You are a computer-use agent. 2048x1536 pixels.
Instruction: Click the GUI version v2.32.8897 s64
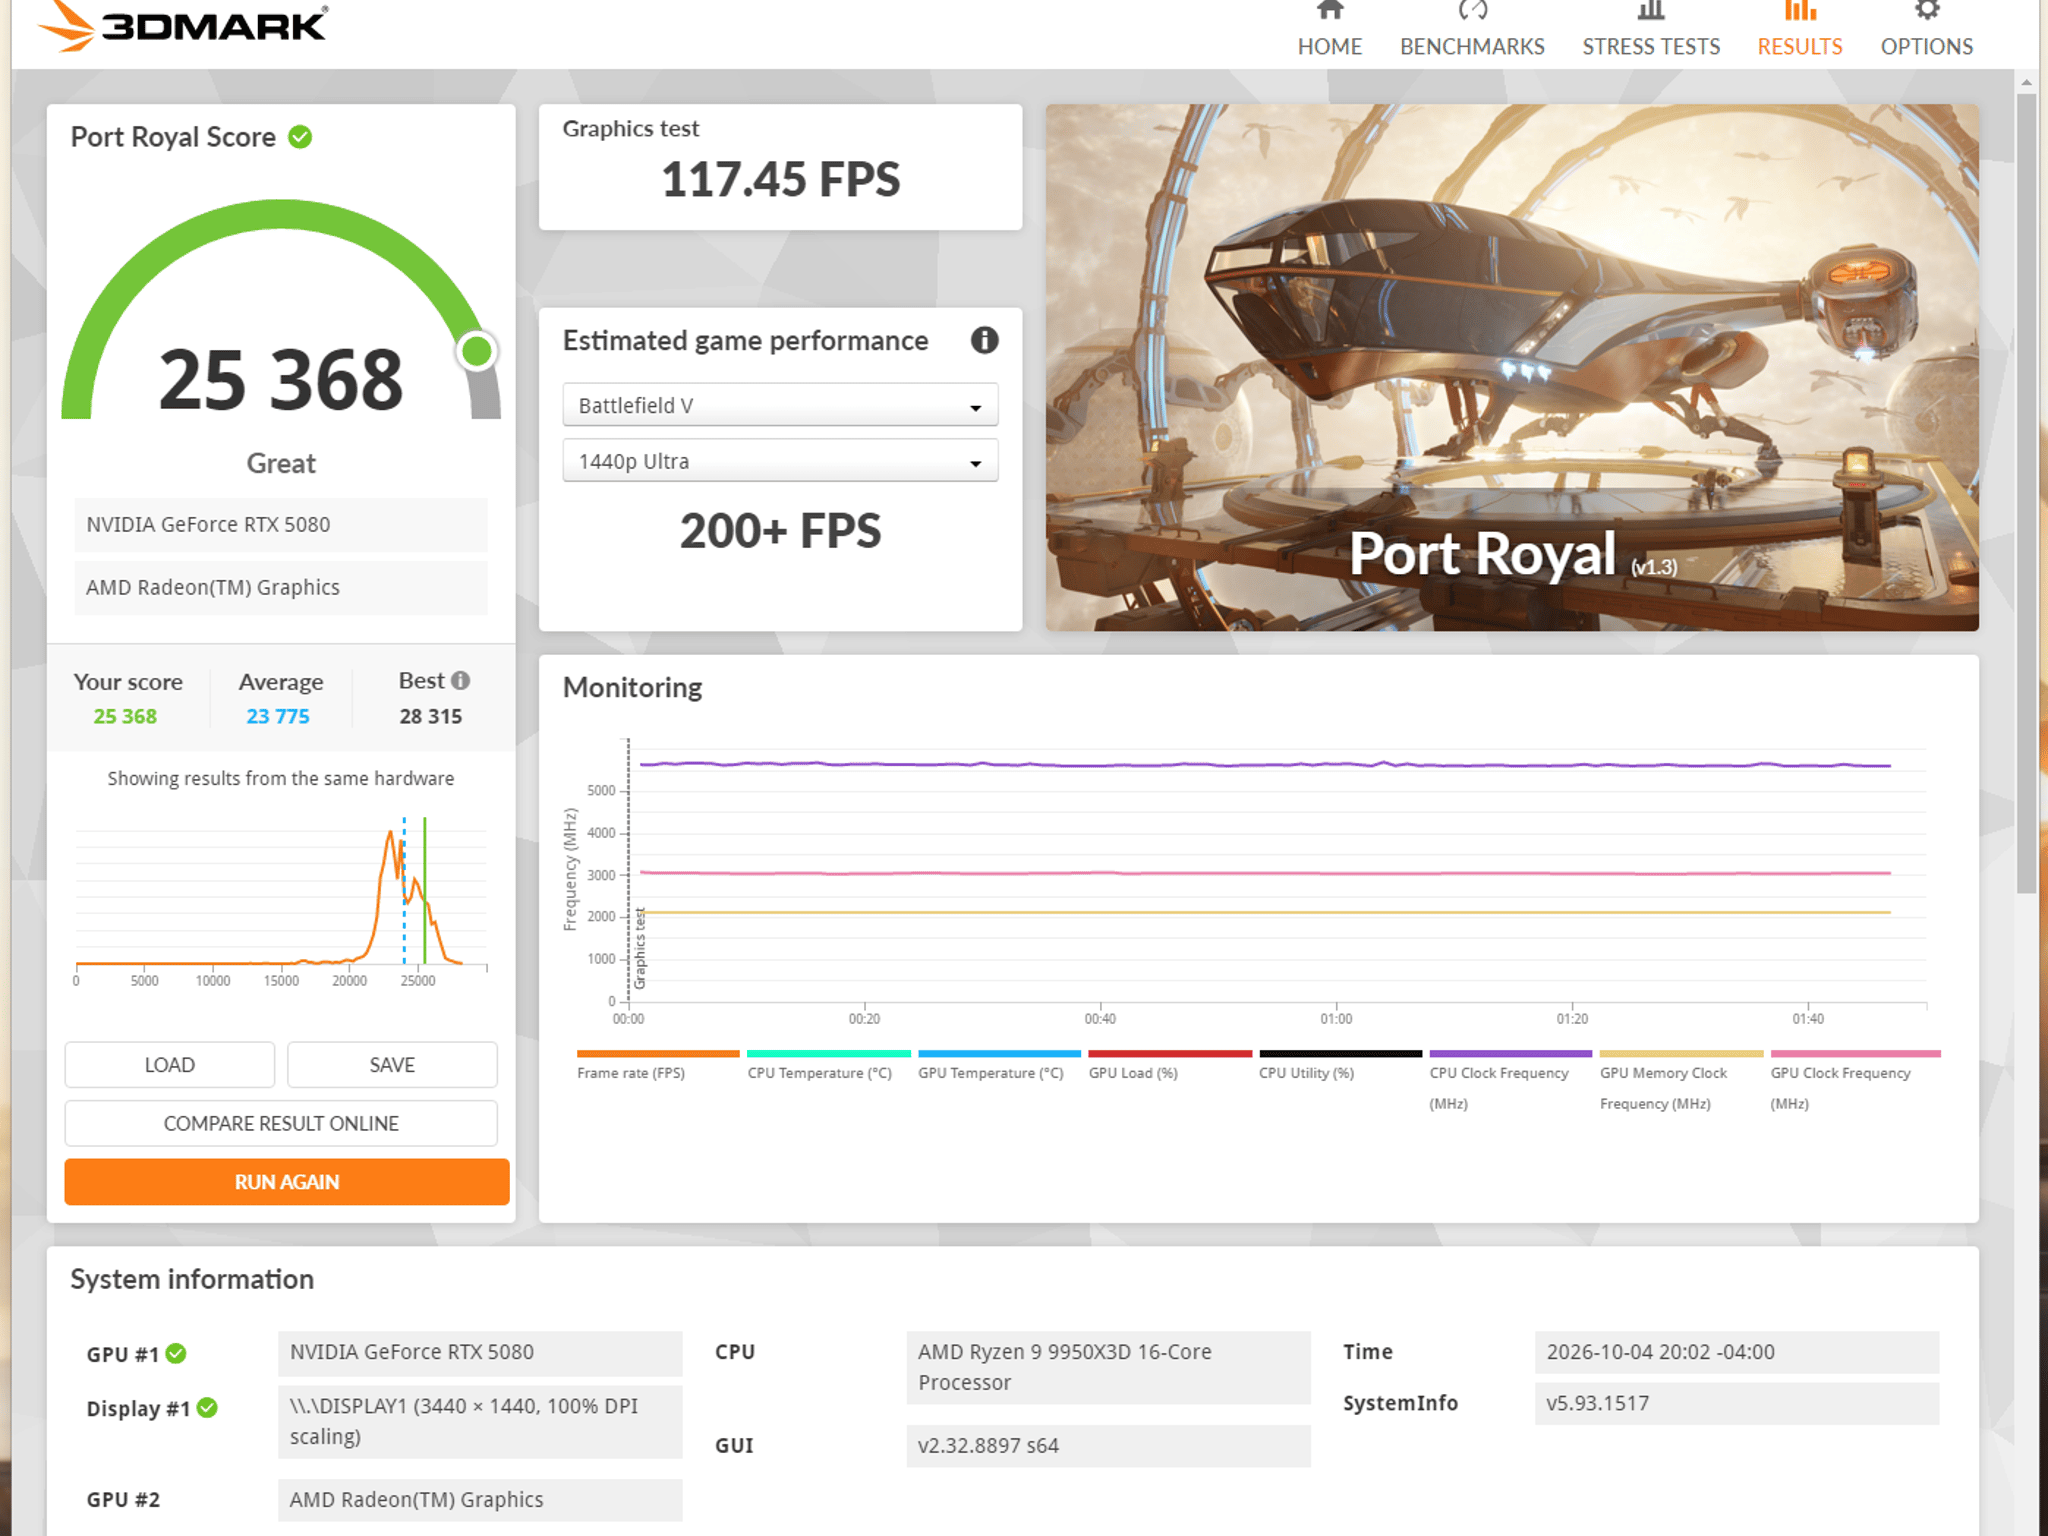pos(1108,1445)
